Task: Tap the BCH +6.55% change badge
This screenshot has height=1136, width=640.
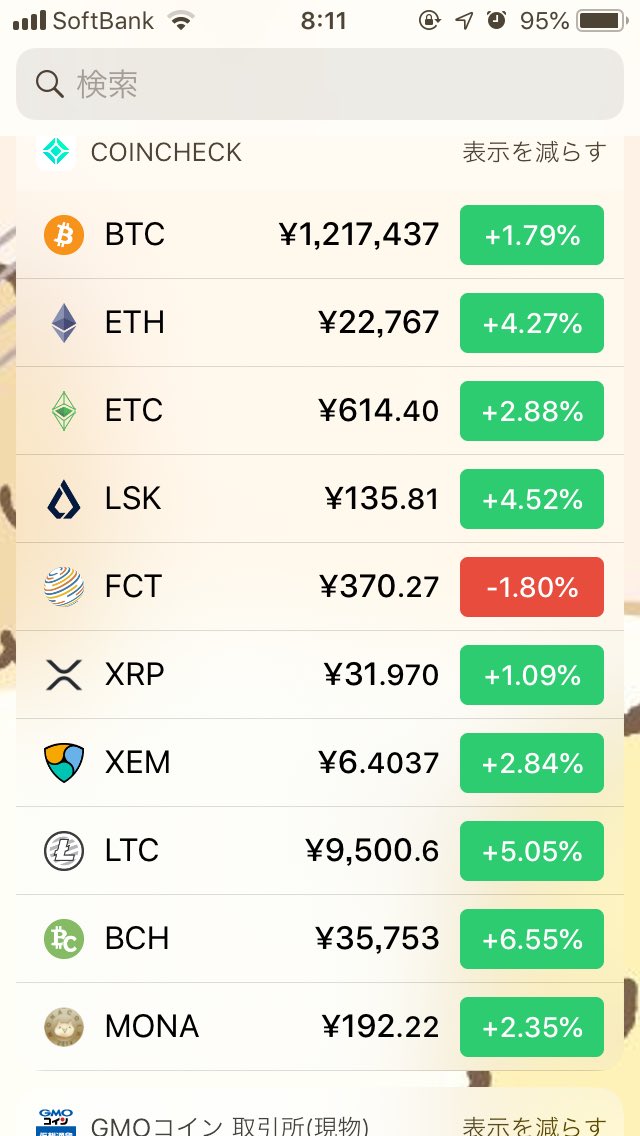Action: [531, 939]
